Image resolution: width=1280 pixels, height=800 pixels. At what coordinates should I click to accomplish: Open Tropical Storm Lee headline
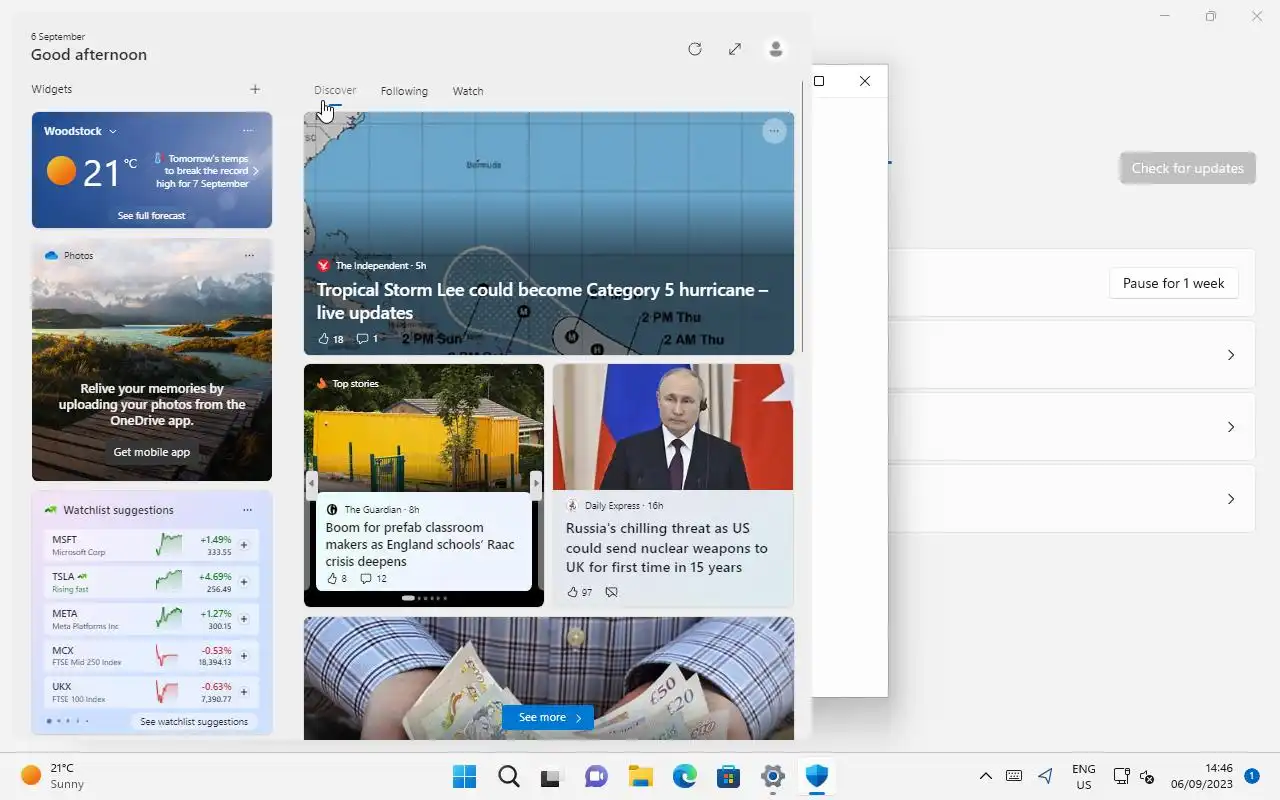tap(542, 301)
